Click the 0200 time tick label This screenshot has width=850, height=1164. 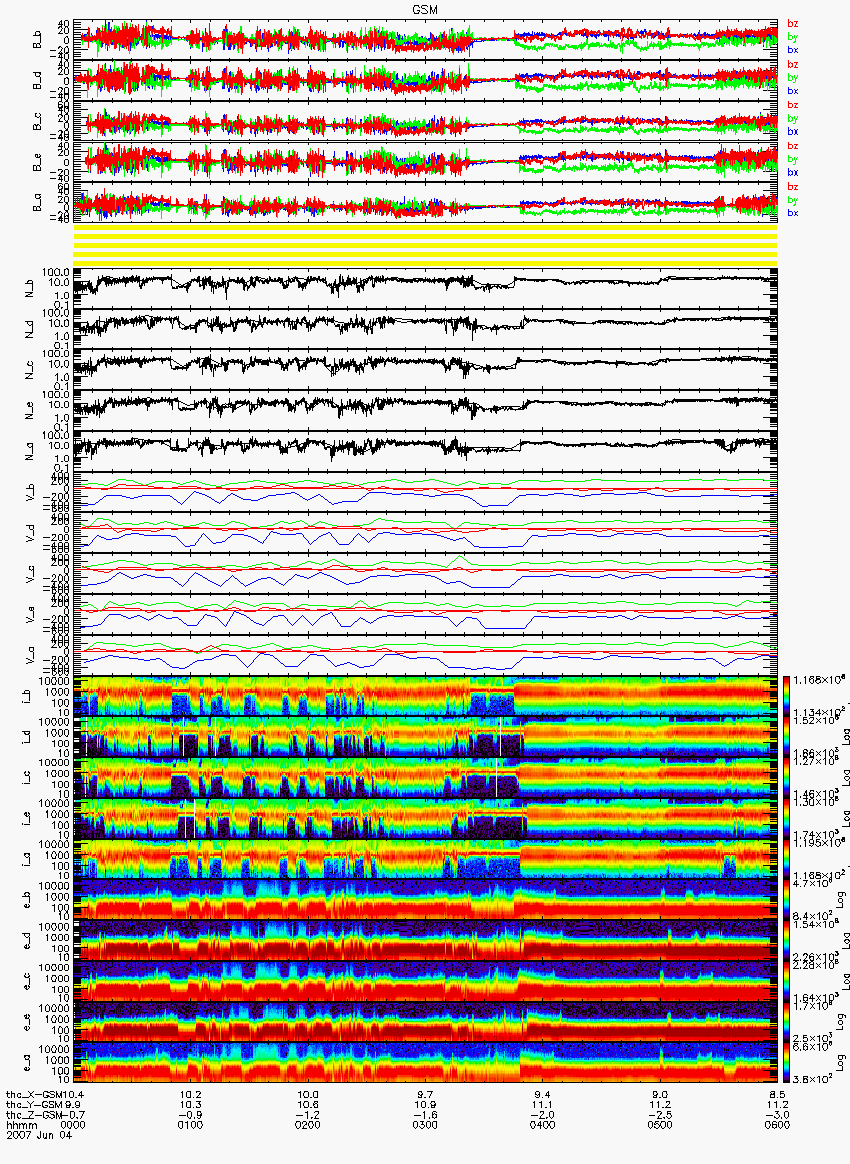tap(308, 1125)
